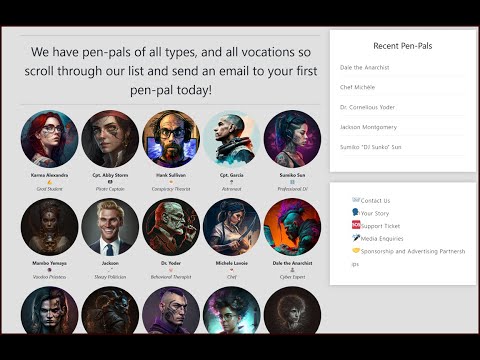Click Behavioral Therapist vocation text
The image size is (480, 360).
pyautogui.click(x=171, y=277)
